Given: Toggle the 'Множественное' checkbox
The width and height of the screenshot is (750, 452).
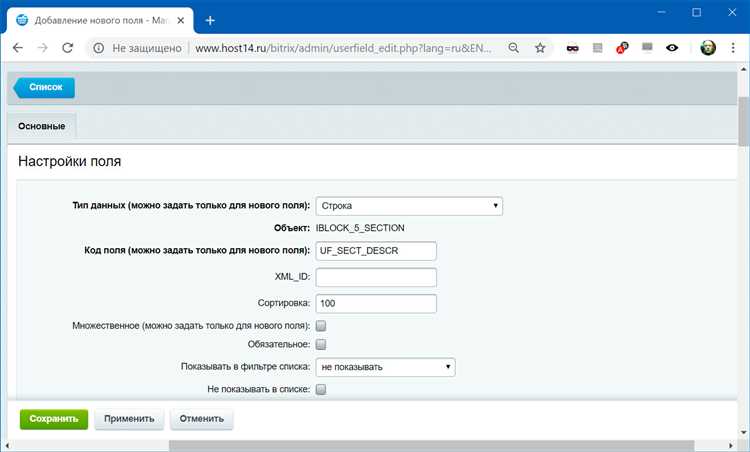Looking at the screenshot, I should click(x=321, y=326).
